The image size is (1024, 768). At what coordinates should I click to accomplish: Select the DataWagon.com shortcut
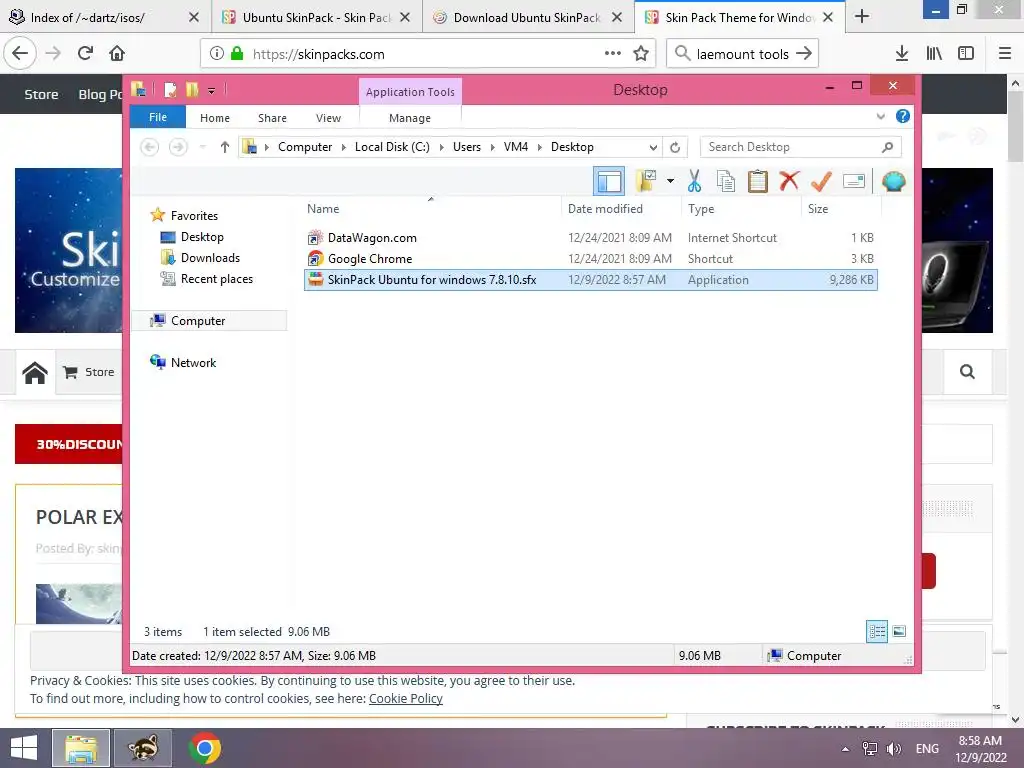[372, 238]
